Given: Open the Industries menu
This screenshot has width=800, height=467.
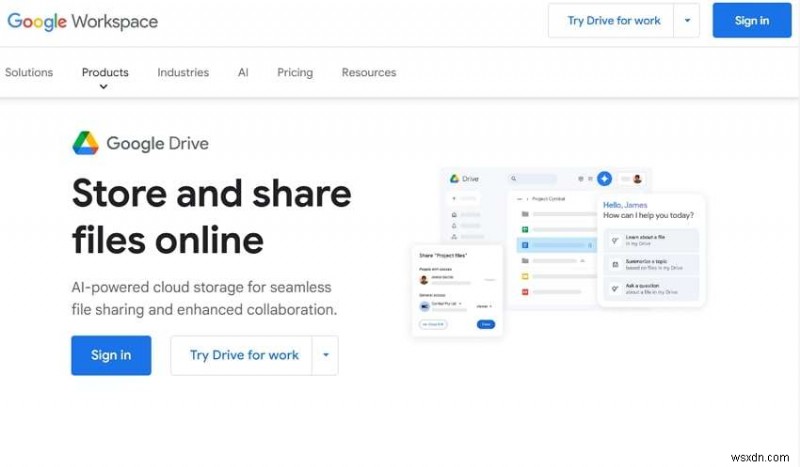Looking at the screenshot, I should (183, 72).
